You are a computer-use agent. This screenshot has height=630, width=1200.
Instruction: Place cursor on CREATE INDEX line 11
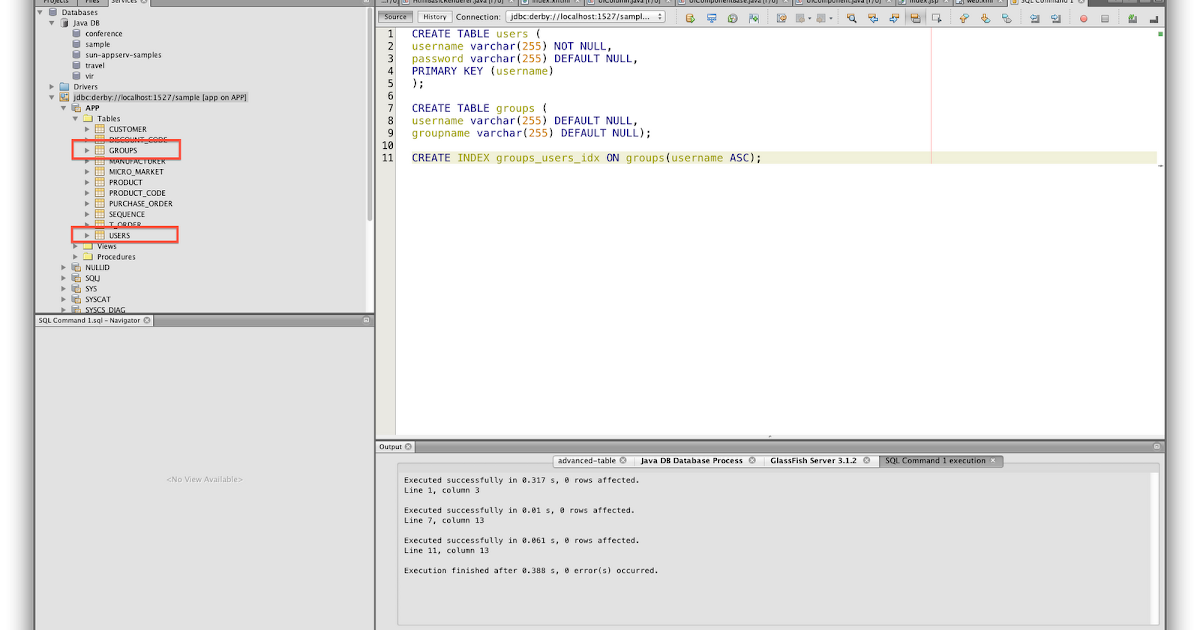[x=587, y=158]
